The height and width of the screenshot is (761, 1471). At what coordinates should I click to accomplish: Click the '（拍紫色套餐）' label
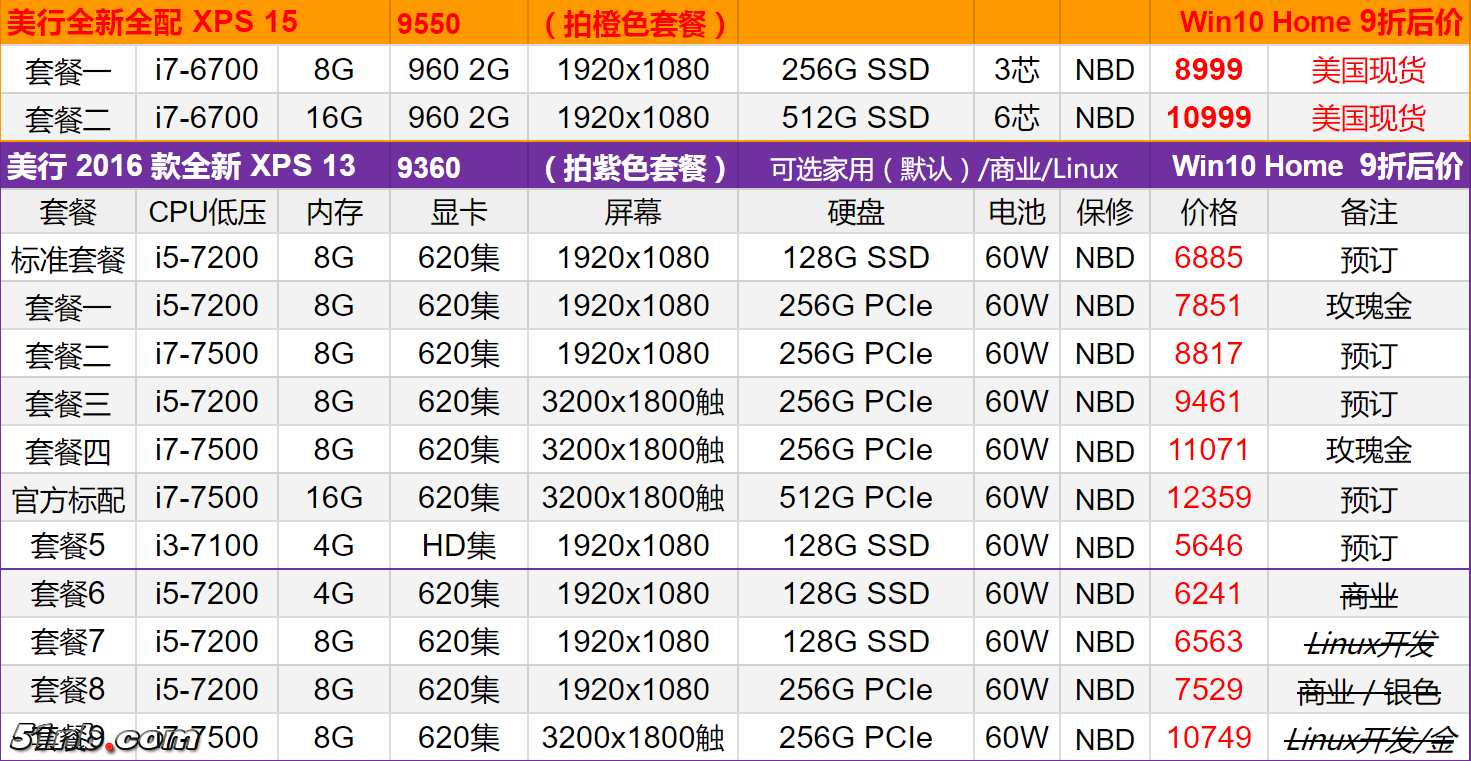pyautogui.click(x=634, y=167)
